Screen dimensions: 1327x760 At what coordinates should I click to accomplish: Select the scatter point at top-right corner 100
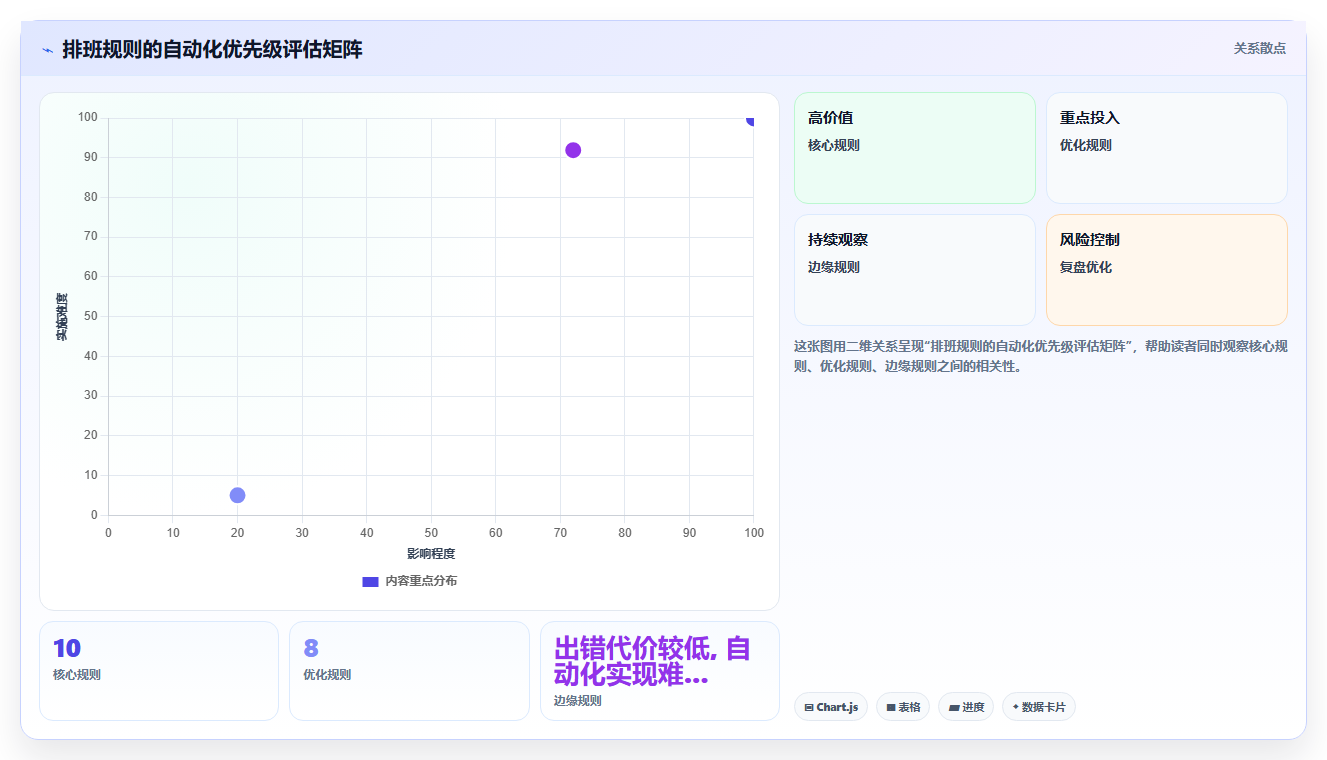pos(752,119)
